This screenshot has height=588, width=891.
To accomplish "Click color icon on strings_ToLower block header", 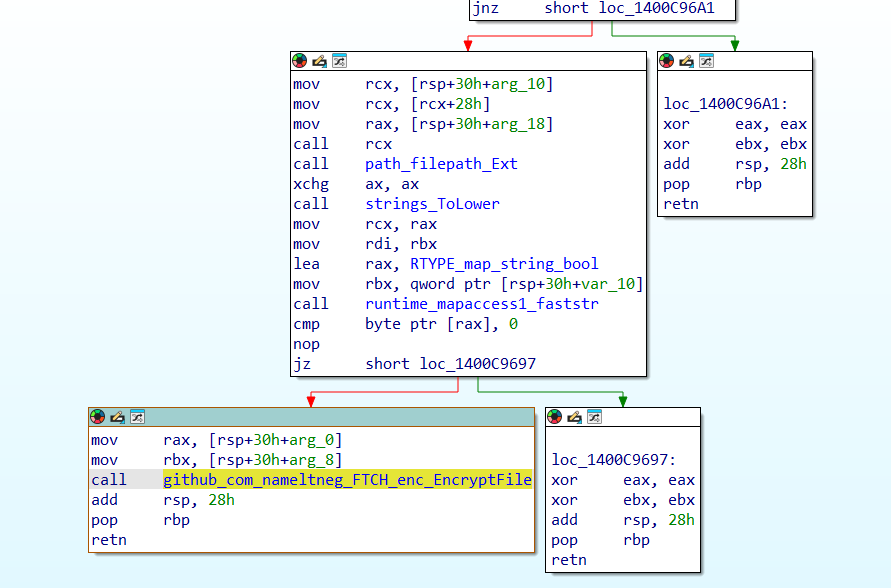I will click(299, 61).
